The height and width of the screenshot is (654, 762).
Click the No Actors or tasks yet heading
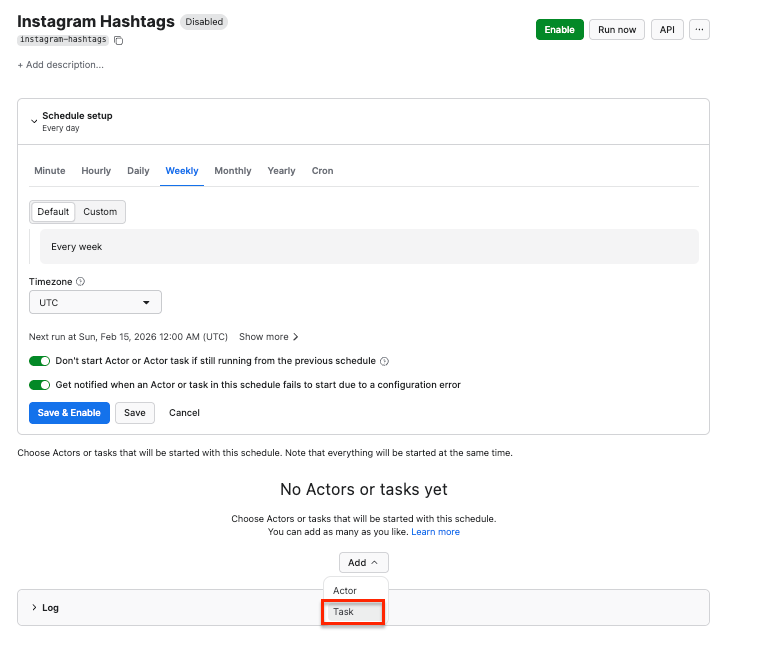pos(364,489)
